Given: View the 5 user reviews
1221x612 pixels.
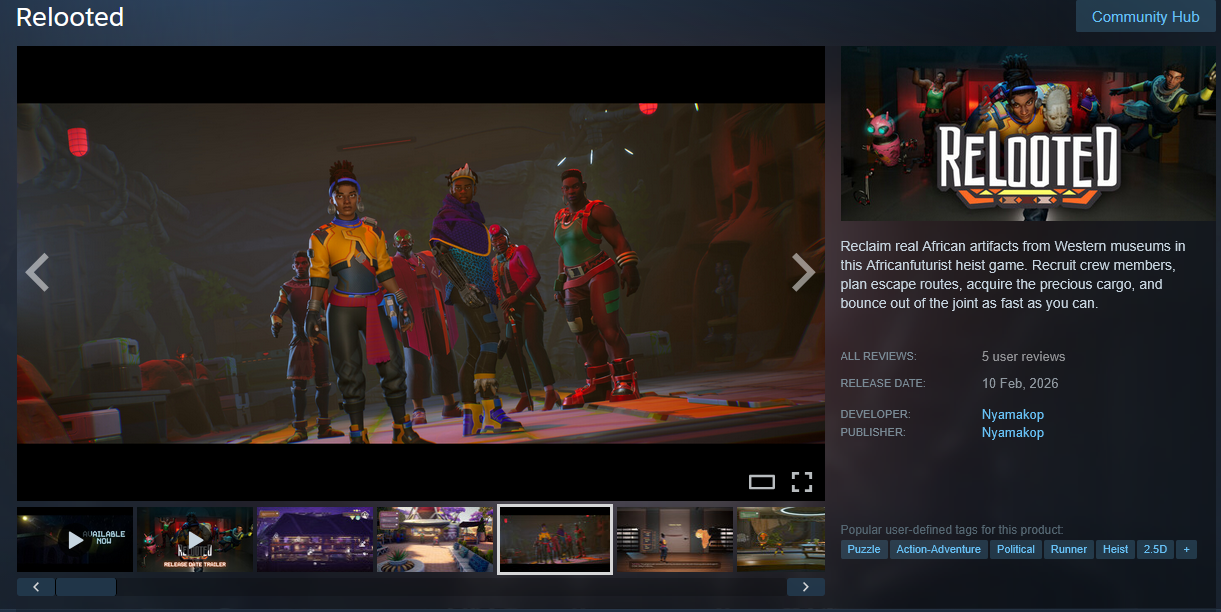Looking at the screenshot, I should coord(1024,356).
